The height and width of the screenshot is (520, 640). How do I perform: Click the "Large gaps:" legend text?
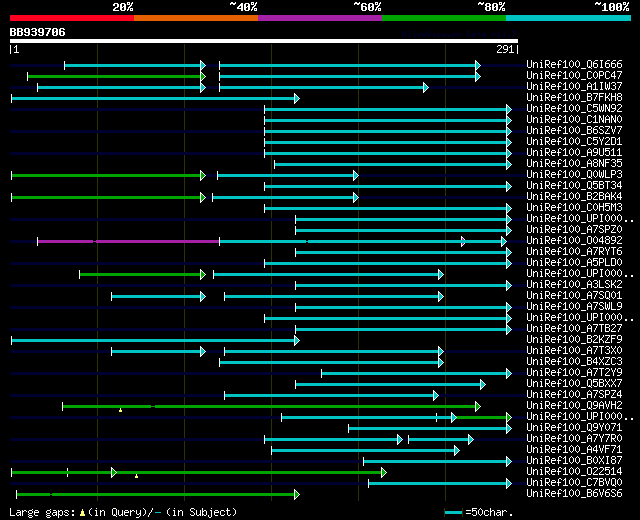click(42, 513)
